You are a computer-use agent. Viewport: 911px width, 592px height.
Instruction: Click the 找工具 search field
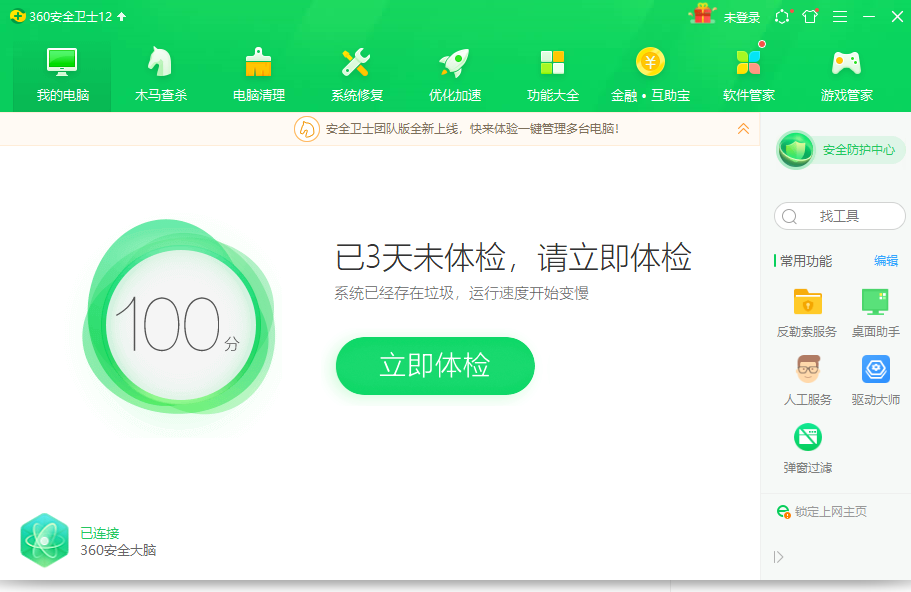click(840, 216)
